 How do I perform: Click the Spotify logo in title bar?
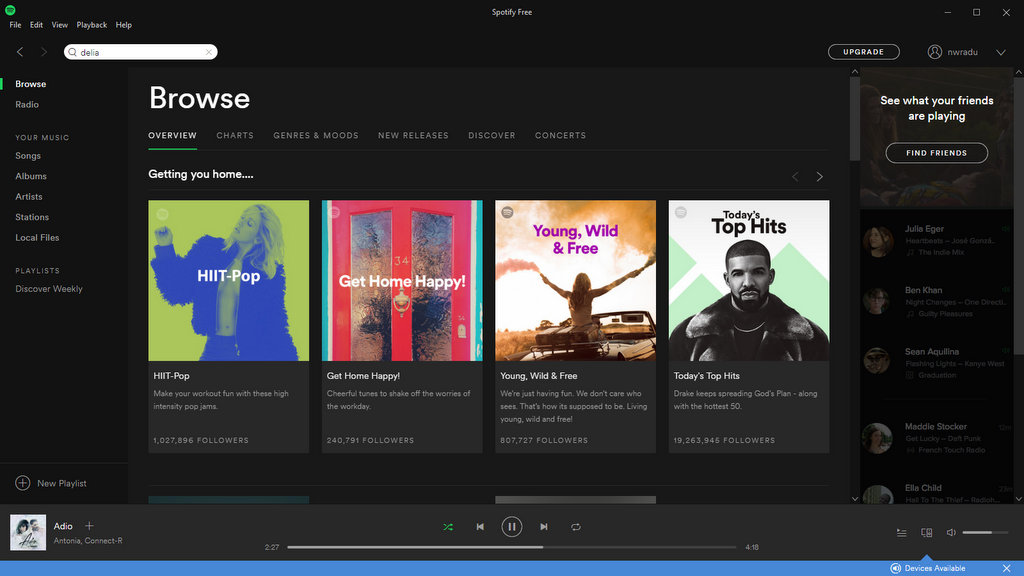pyautogui.click(x=10, y=10)
